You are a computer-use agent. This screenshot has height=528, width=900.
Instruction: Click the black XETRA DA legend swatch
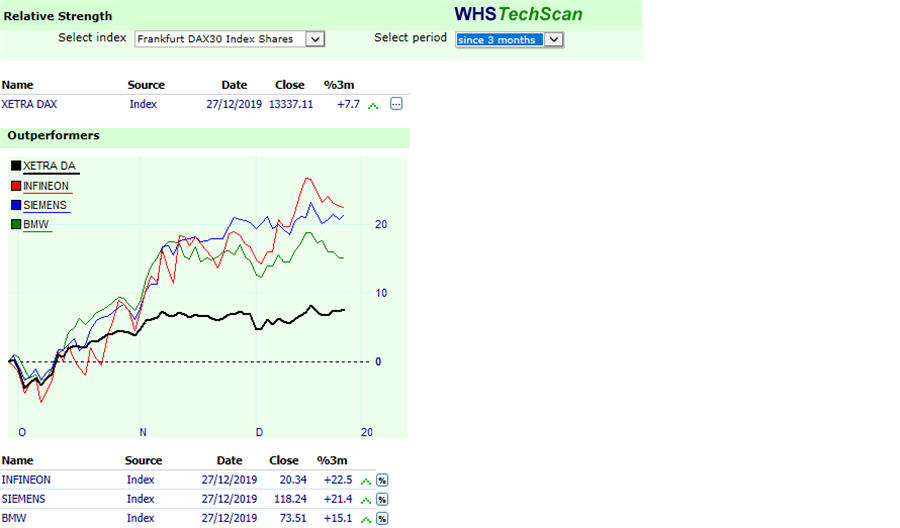click(x=16, y=166)
